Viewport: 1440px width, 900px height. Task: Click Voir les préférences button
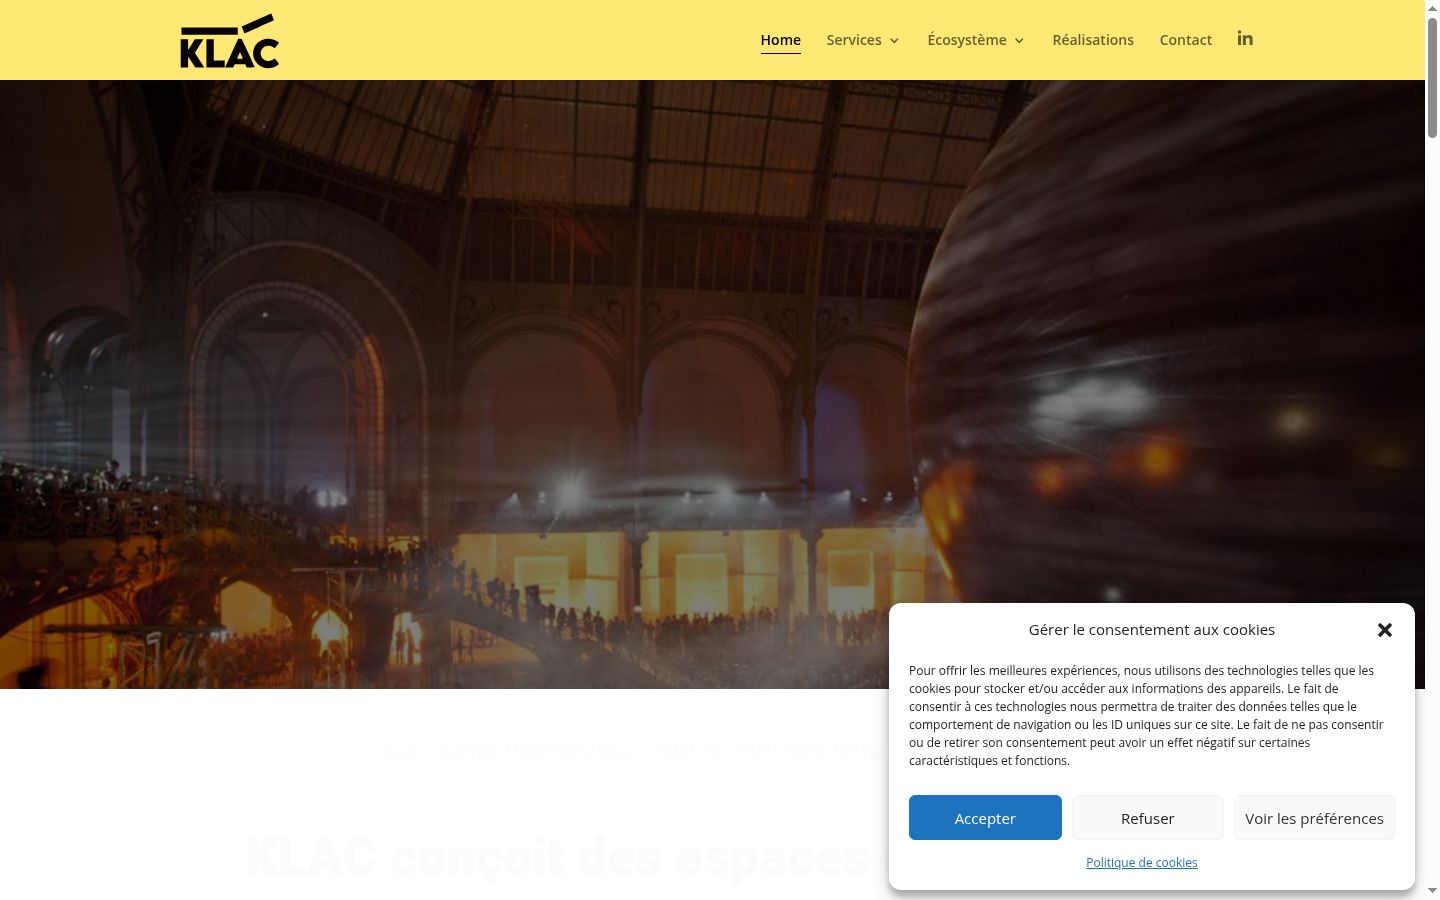(x=1314, y=818)
